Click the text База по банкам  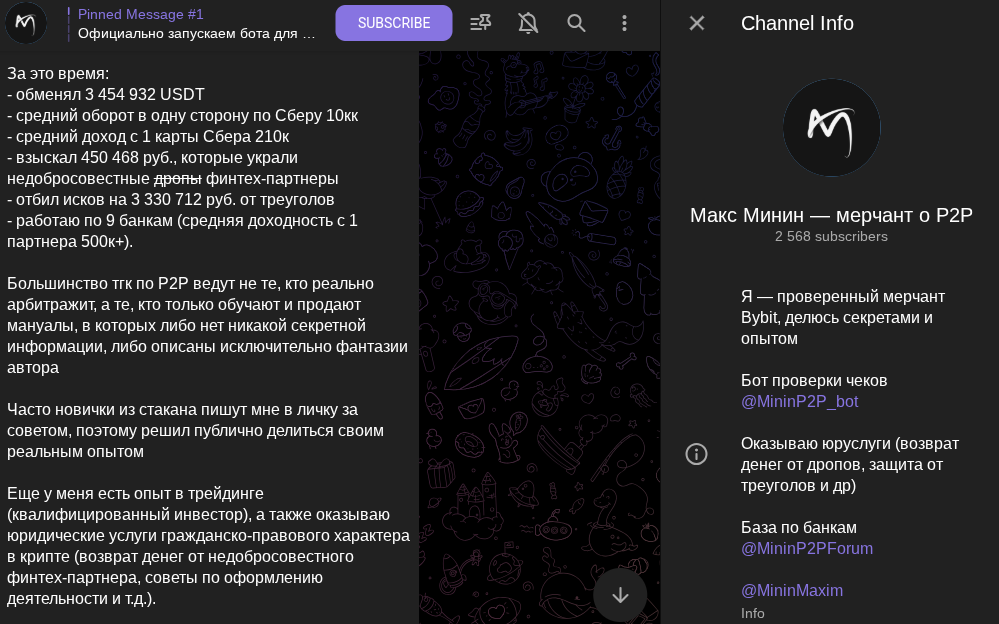pyautogui.click(x=798, y=528)
